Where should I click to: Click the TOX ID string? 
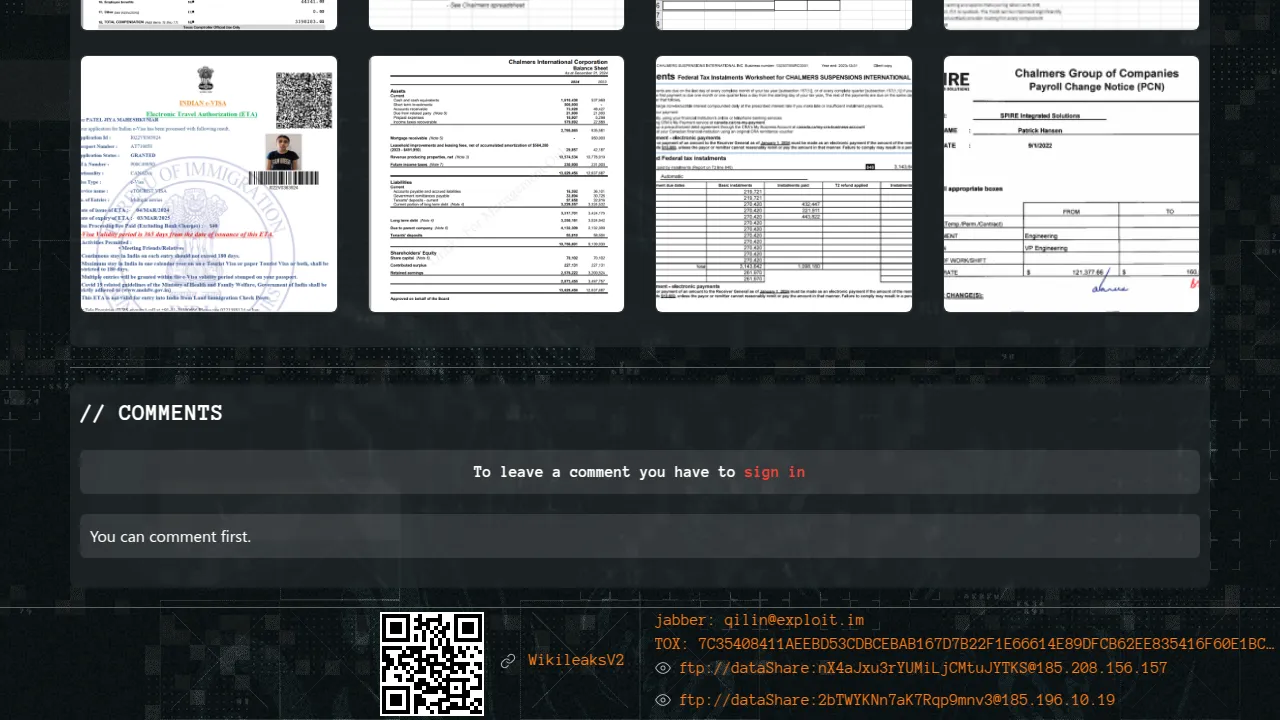[964, 645]
